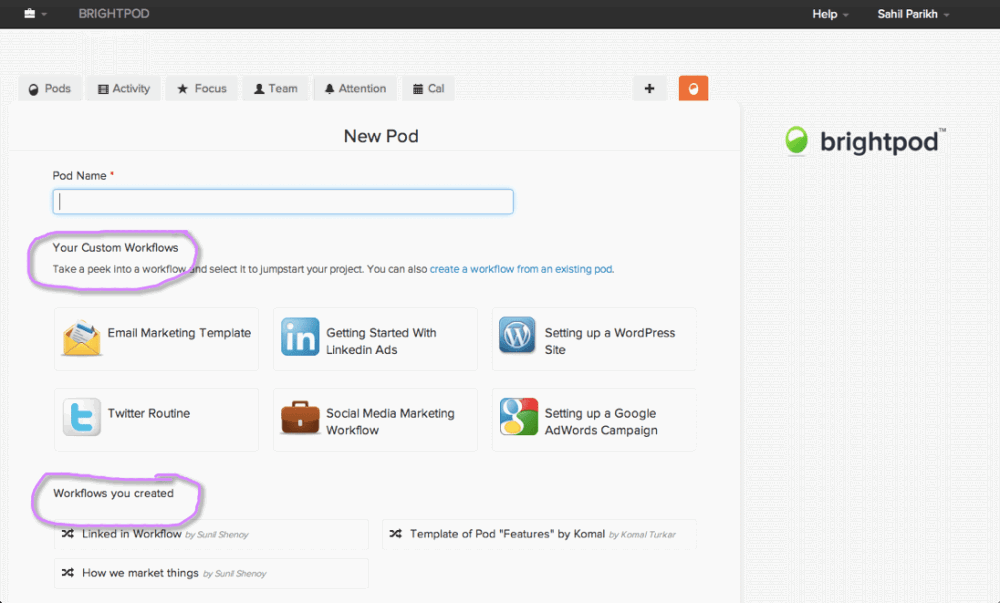
Task: Open How we market things workflow
Action: click(211, 573)
